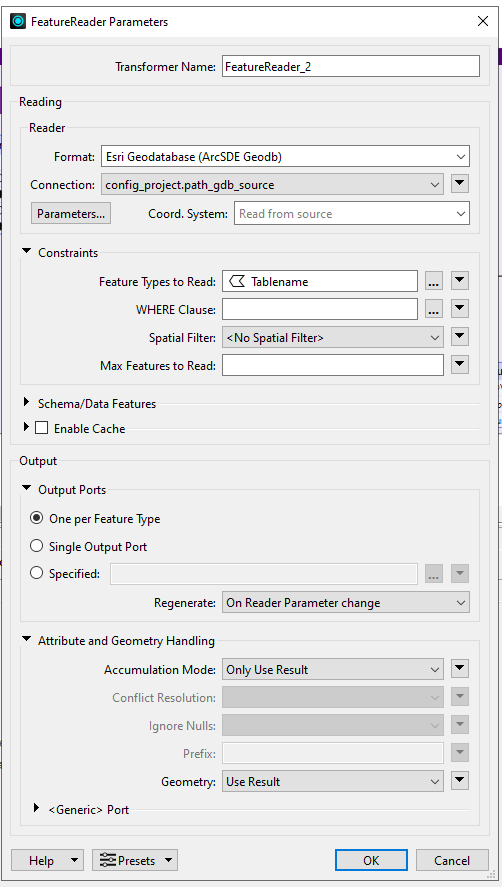
Task: Enable the Enable Cache checkbox
Action: click(41, 428)
